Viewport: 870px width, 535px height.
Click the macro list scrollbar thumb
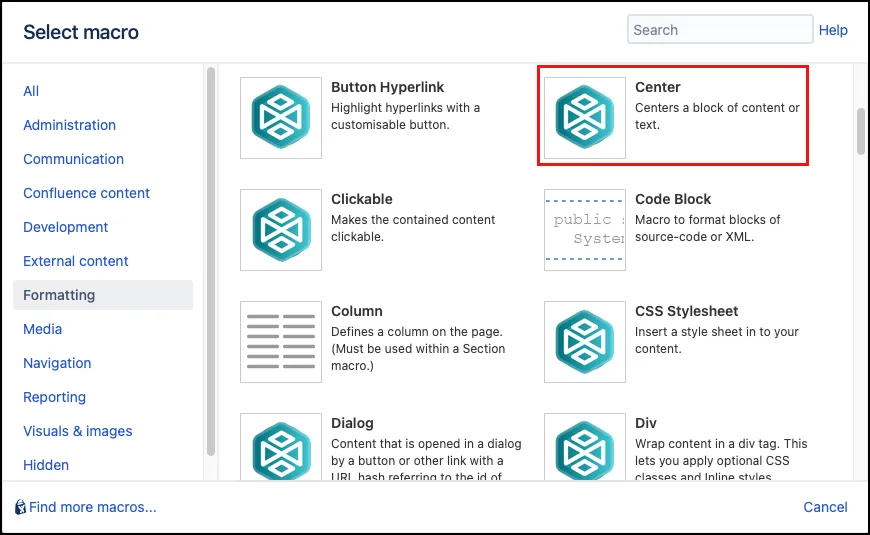861,132
